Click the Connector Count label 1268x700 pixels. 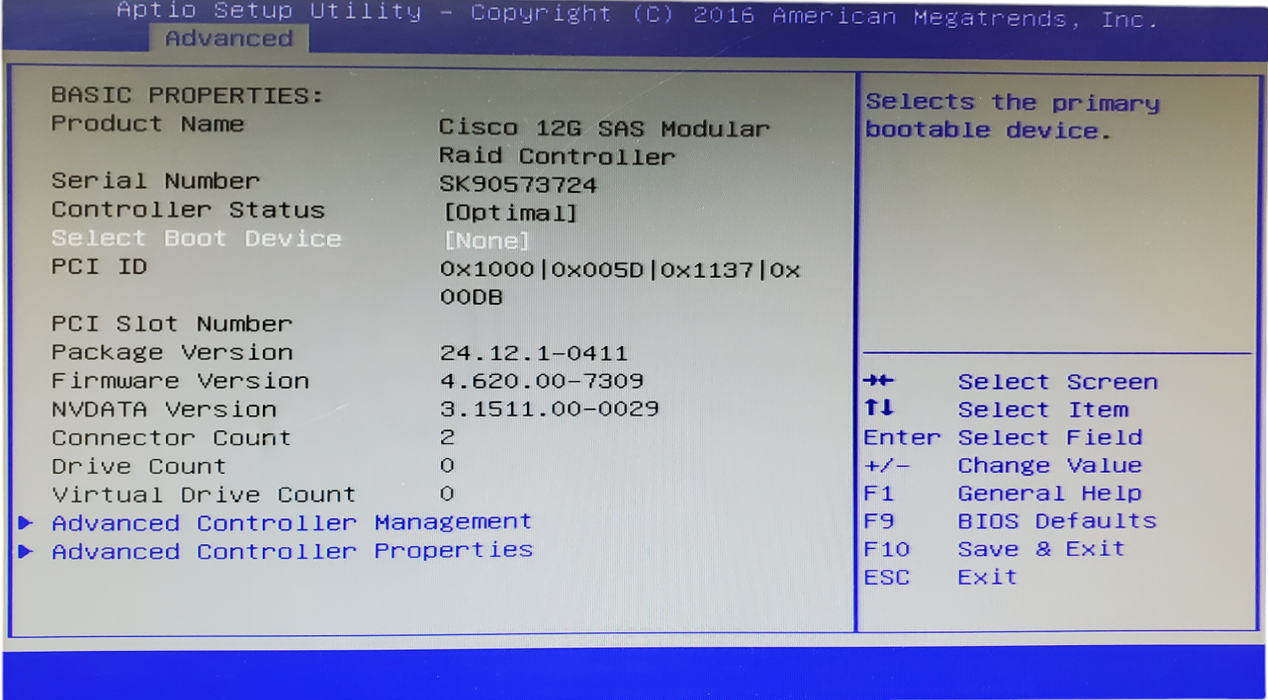click(172, 438)
